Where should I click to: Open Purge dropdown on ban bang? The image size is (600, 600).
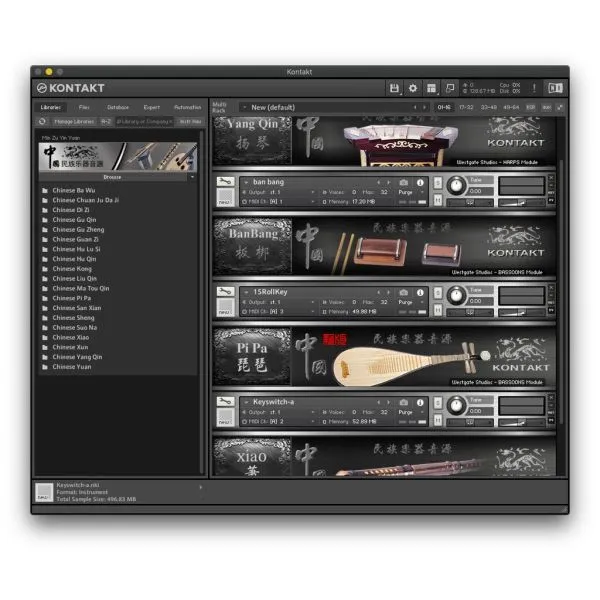[x=410, y=191]
